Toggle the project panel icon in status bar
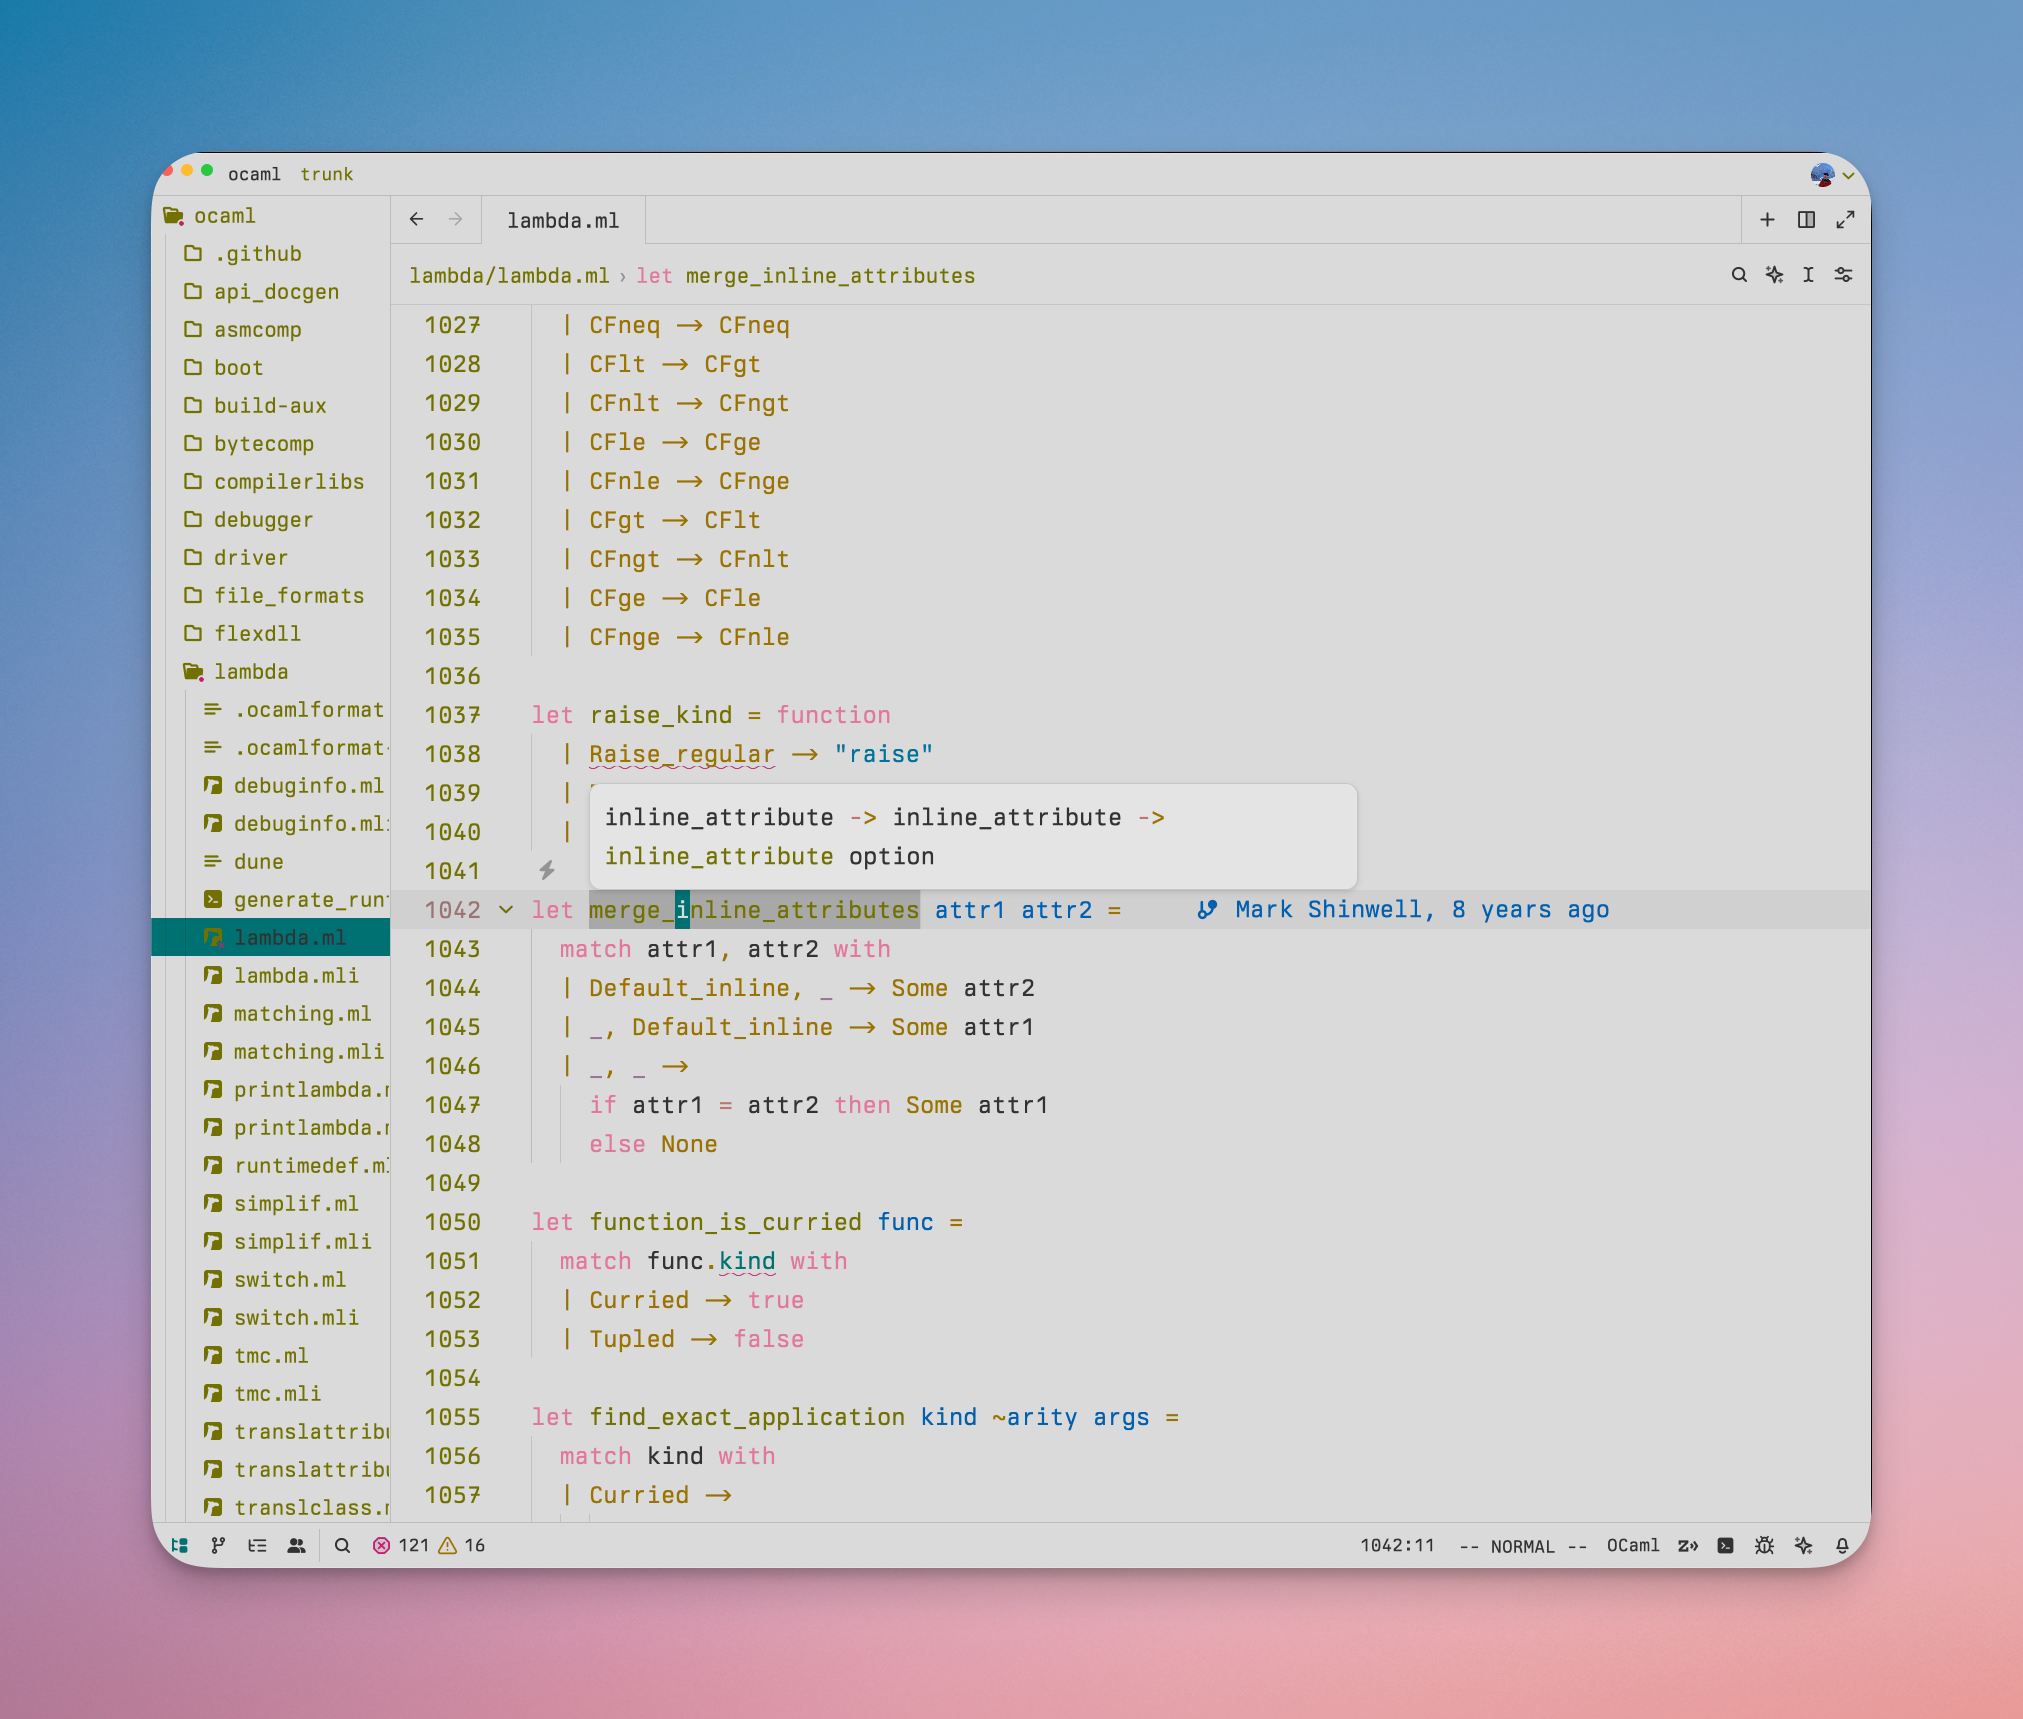 180,1545
